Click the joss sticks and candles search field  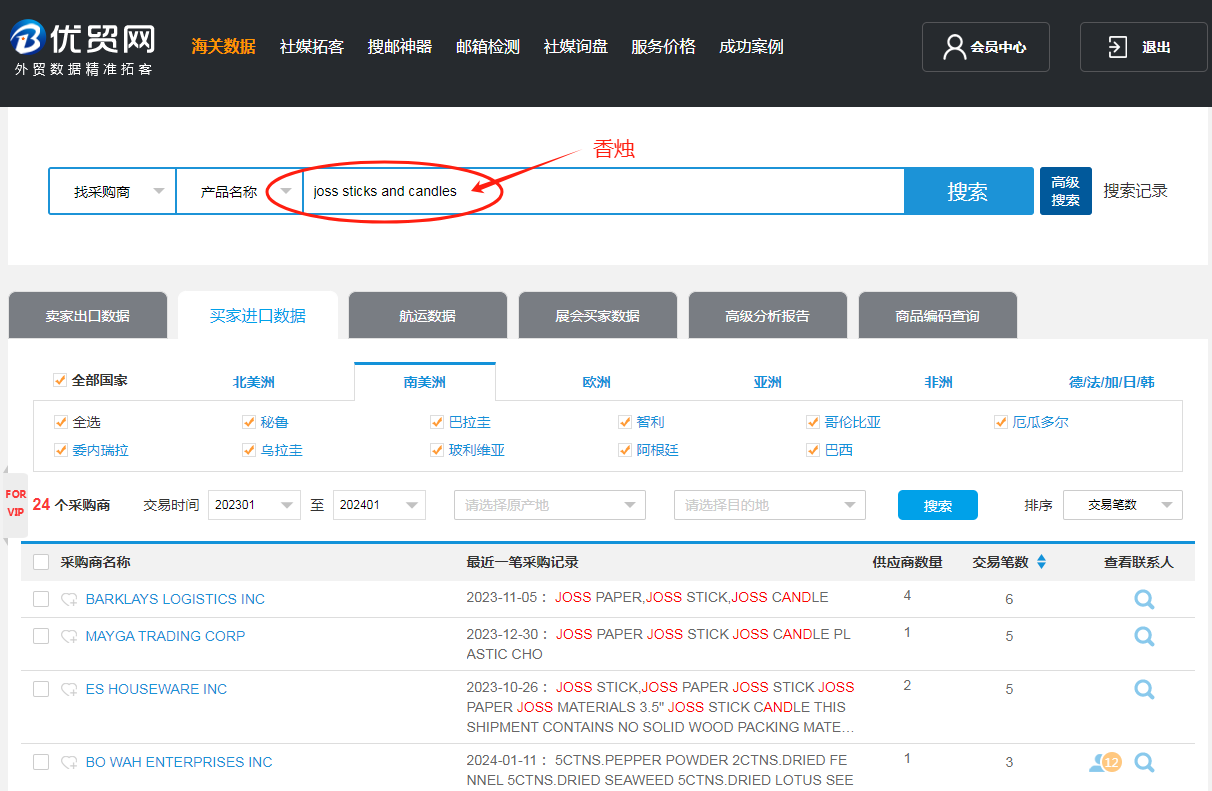click(604, 191)
